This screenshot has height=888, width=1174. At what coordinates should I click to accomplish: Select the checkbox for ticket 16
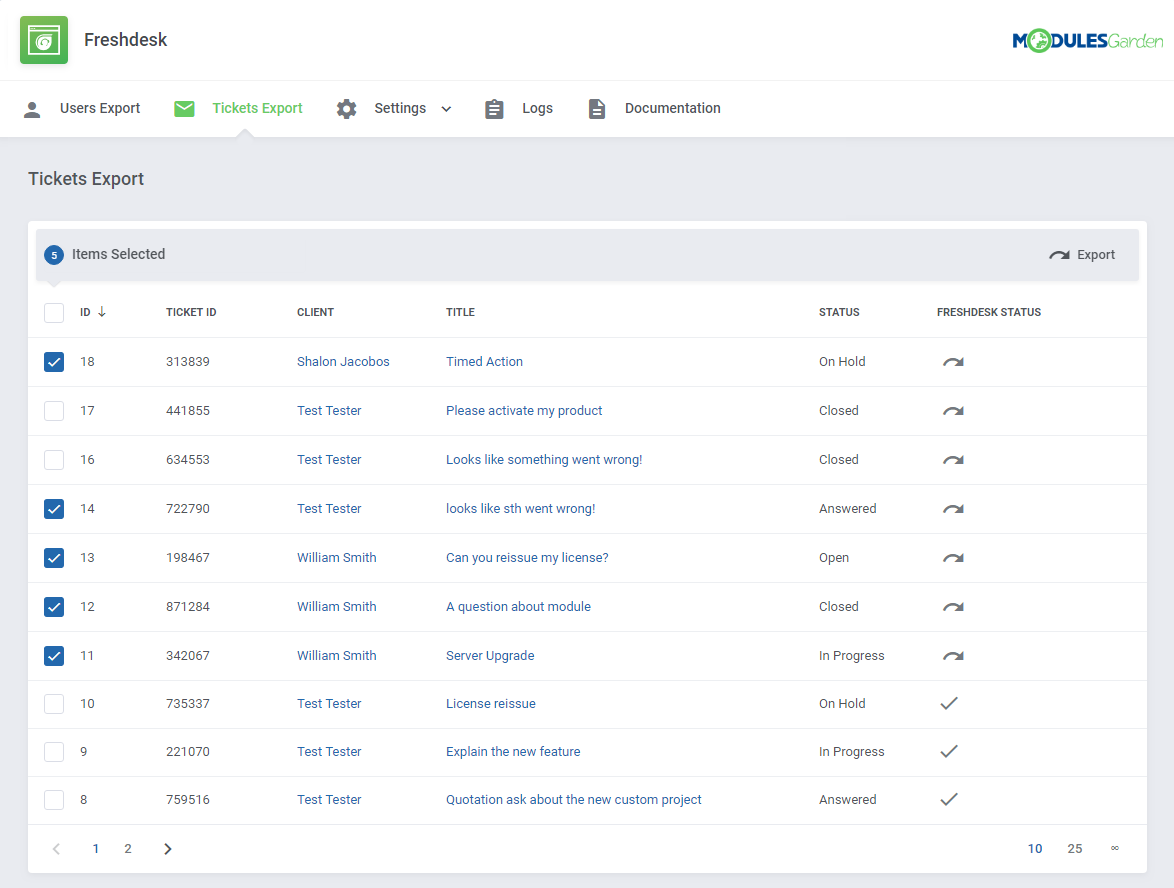click(x=53, y=459)
